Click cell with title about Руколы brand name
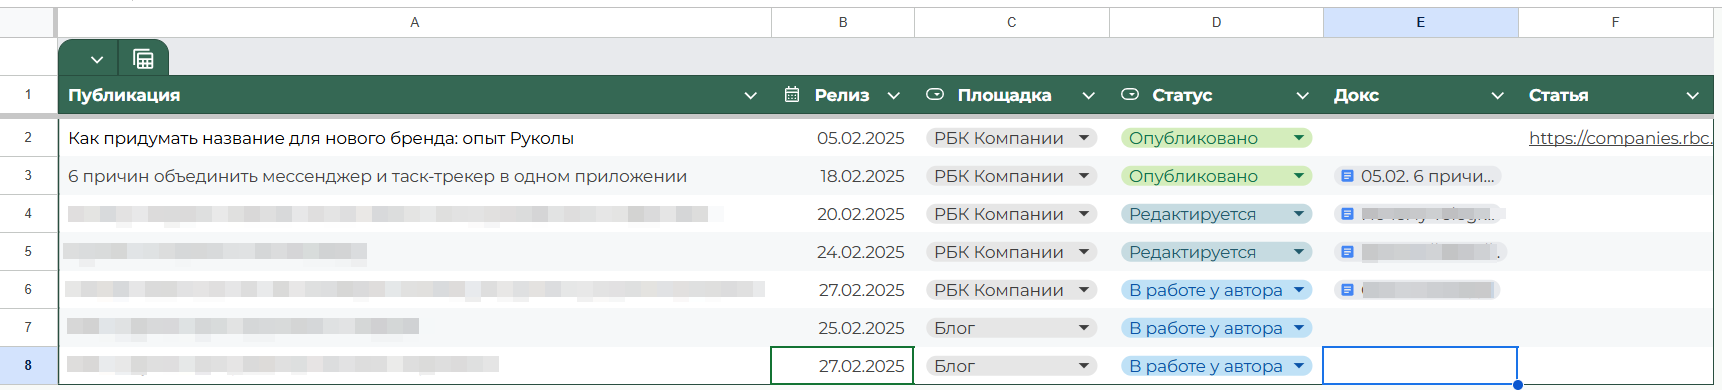The width and height of the screenshot is (1722, 390). (x=414, y=138)
